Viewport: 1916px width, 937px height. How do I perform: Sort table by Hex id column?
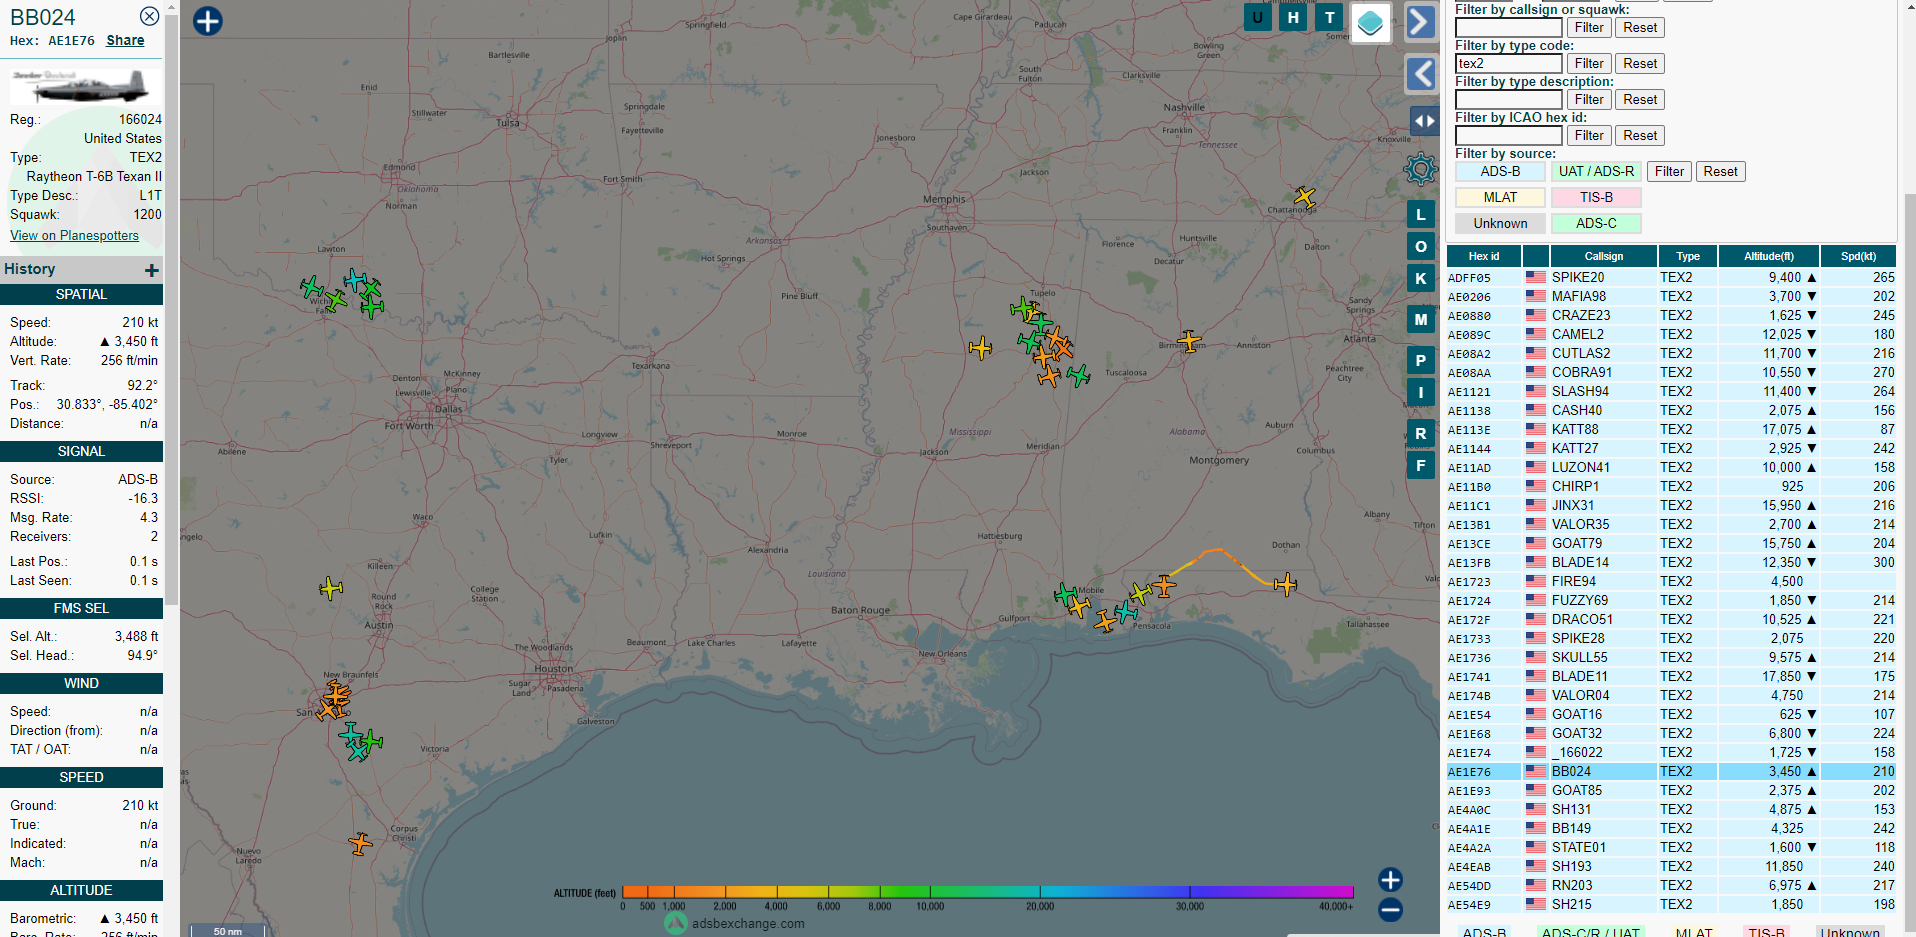1484,257
